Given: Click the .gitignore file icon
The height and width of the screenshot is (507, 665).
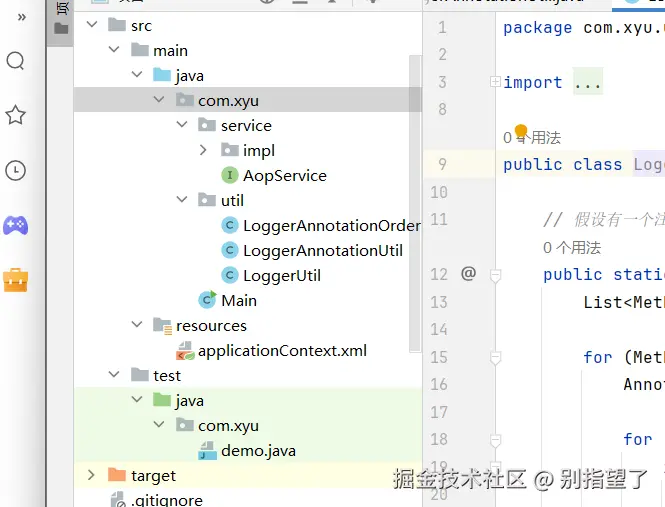Looking at the screenshot, I should click(x=118, y=499).
